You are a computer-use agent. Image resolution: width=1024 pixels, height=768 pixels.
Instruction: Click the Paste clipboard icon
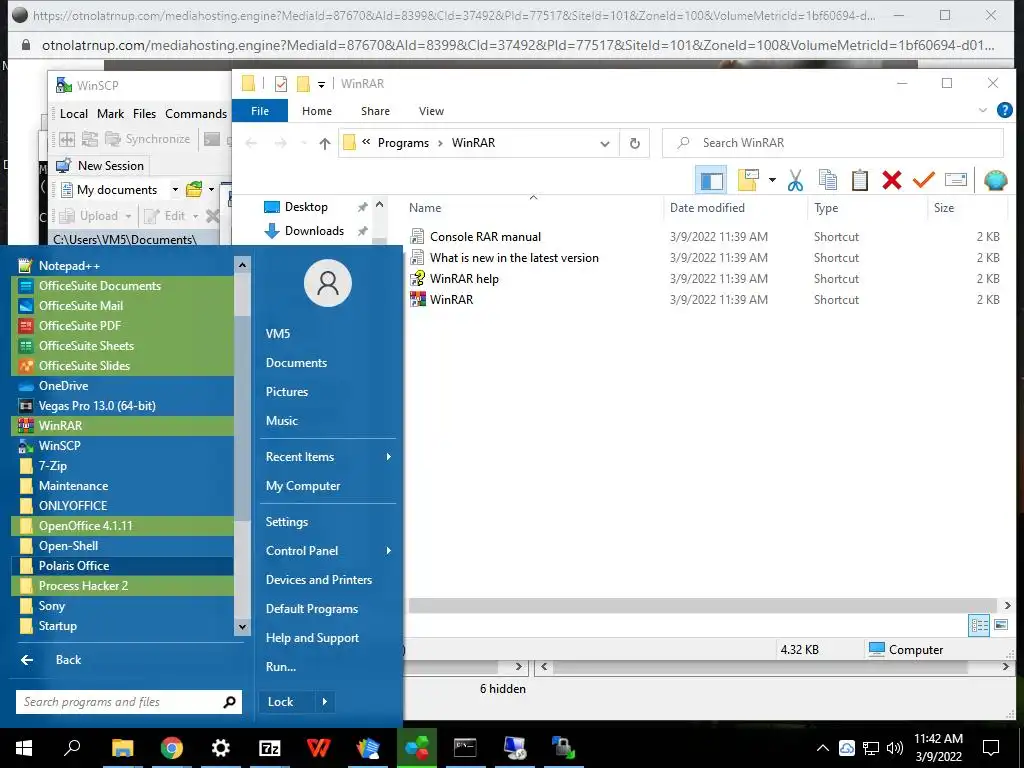859,180
